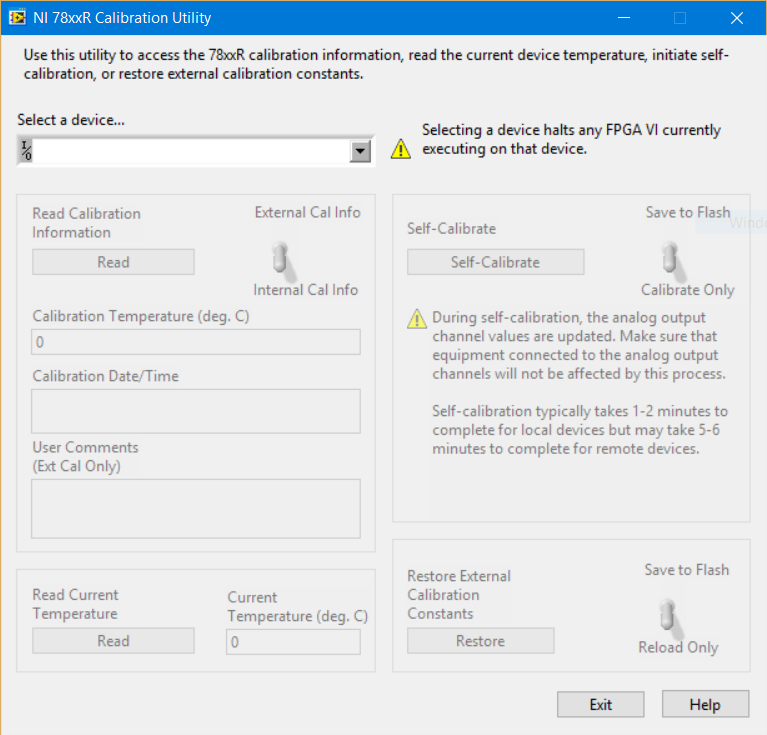Click the Current Temperature (deg. C) field
767x735 pixels.
pos(293,641)
